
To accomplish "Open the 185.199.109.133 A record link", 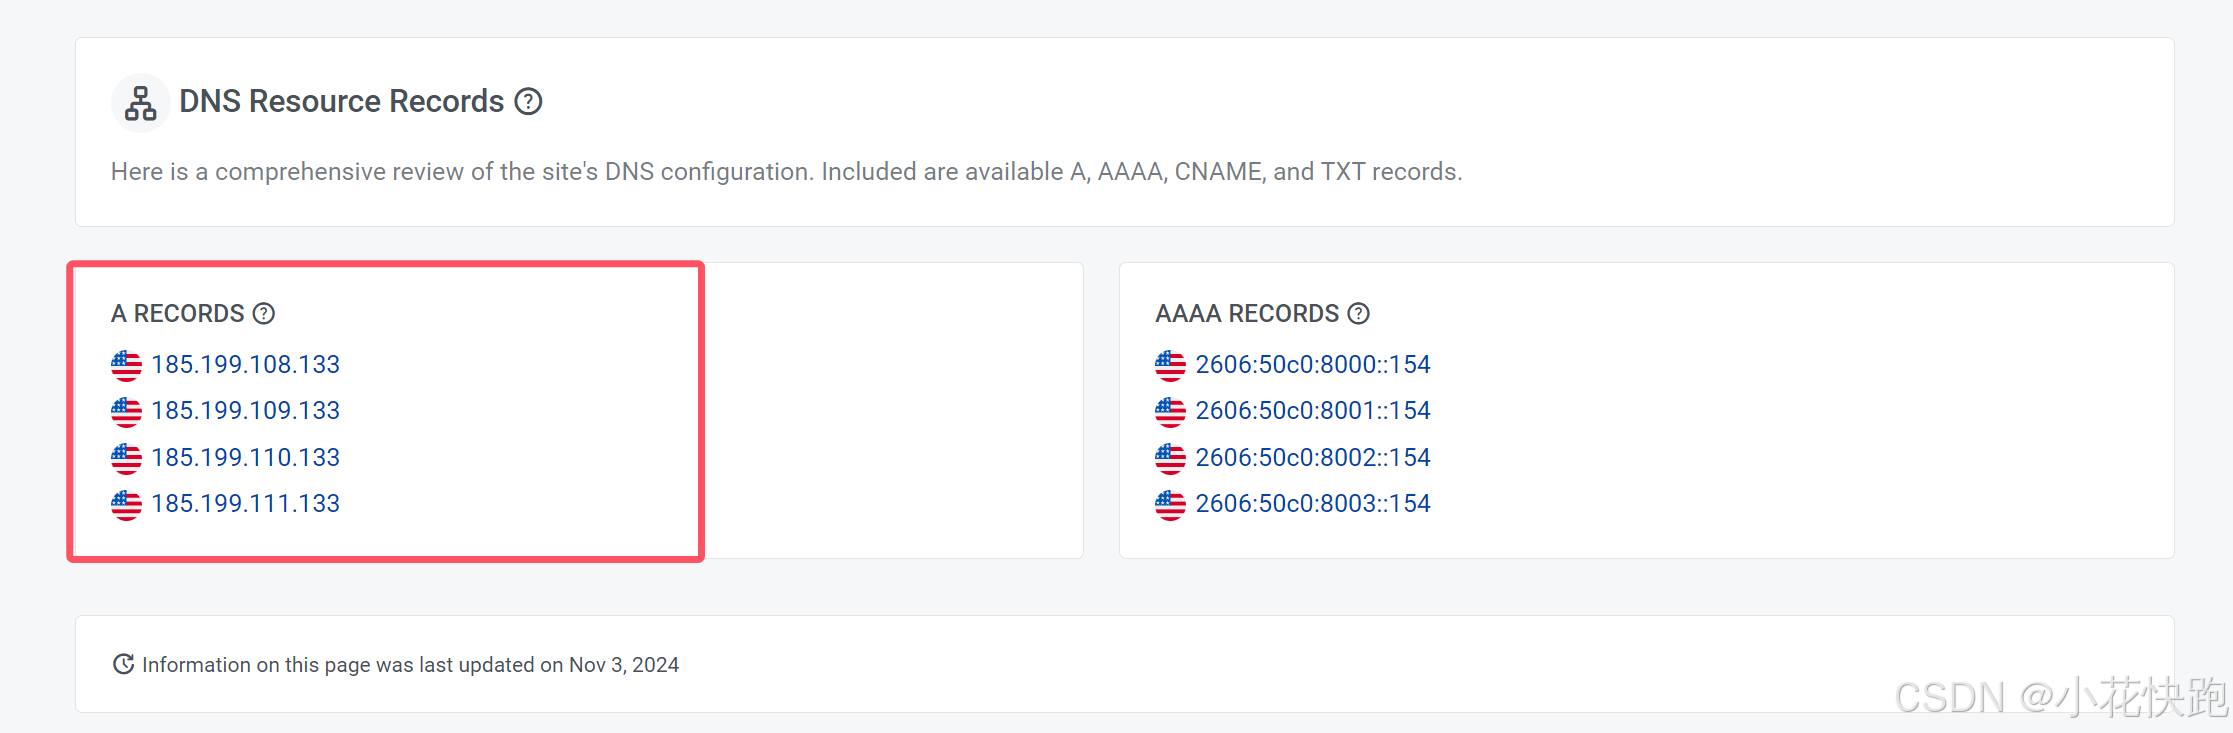I will coord(246,410).
